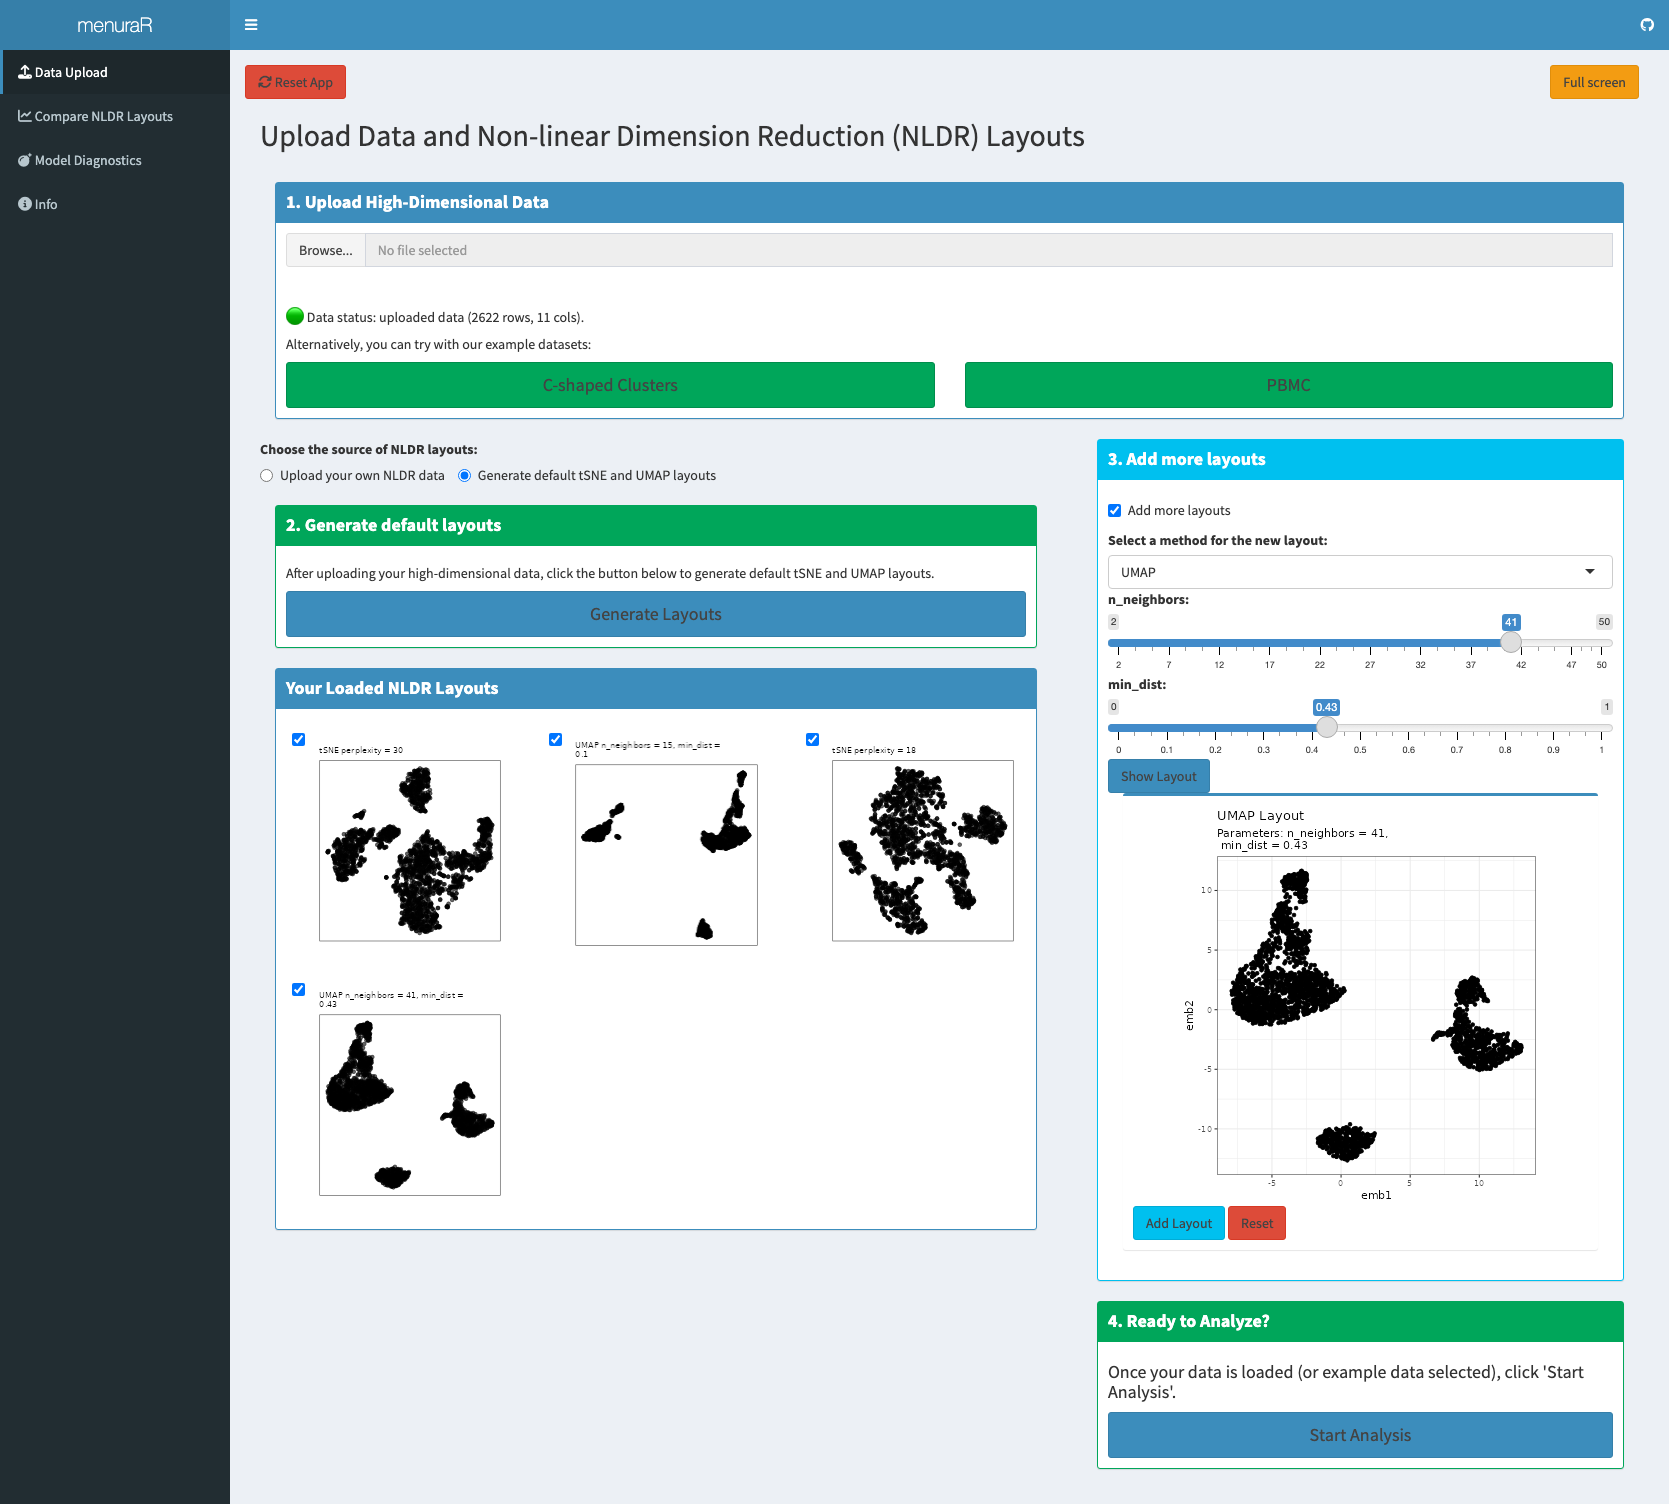The height and width of the screenshot is (1504, 1669).
Task: Open the Info sidebar page
Action: pos(42,204)
